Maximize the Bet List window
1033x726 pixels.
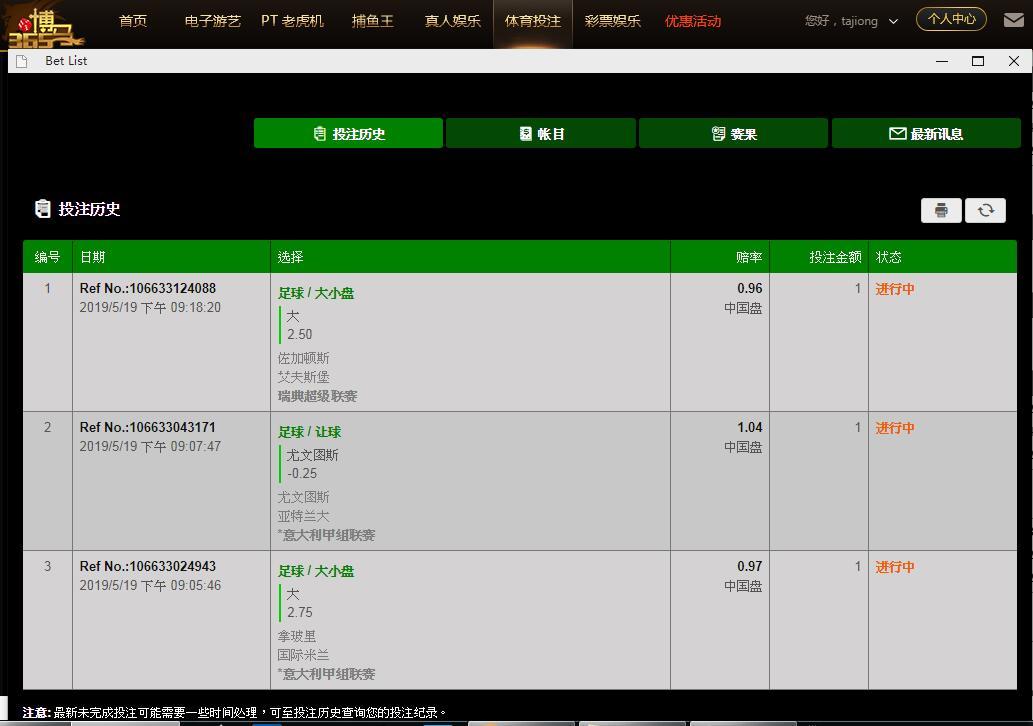pos(978,61)
